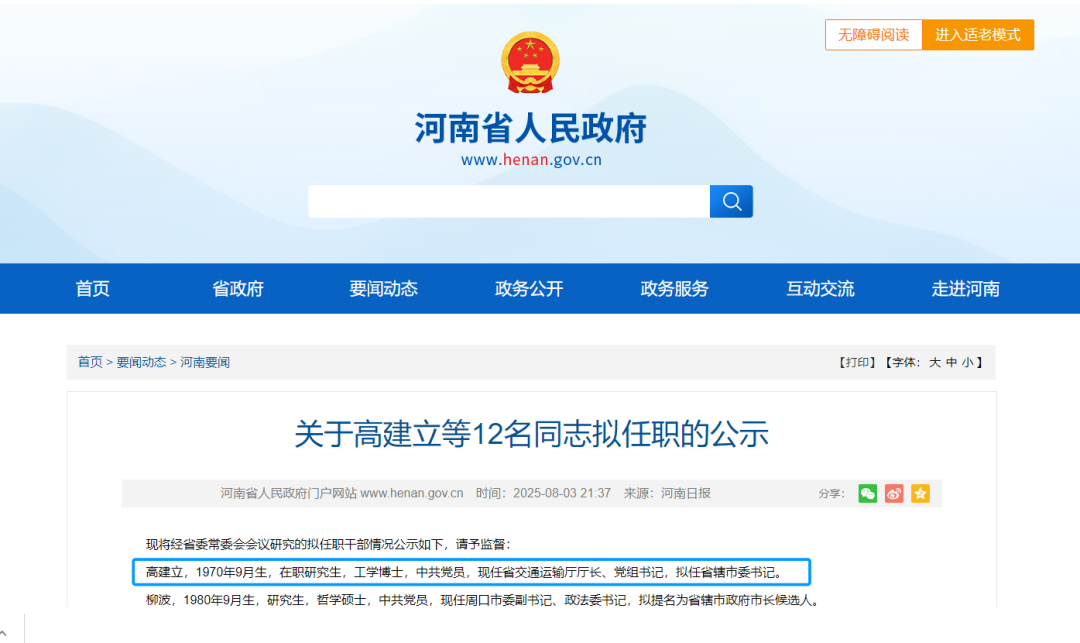Click the national emblem logo

click(530, 64)
